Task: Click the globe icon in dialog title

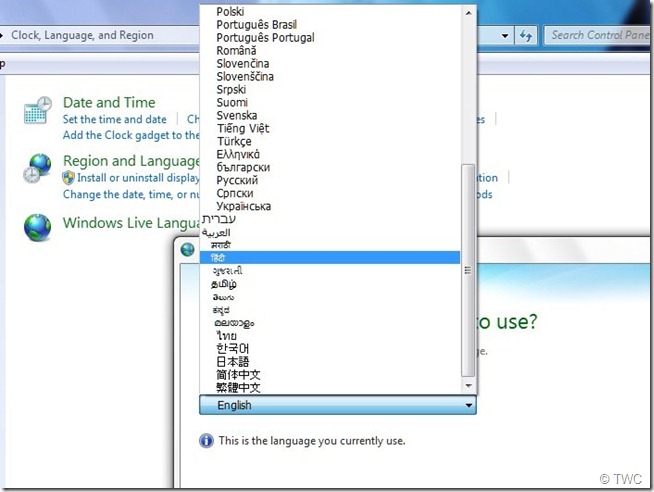Action: [x=188, y=249]
